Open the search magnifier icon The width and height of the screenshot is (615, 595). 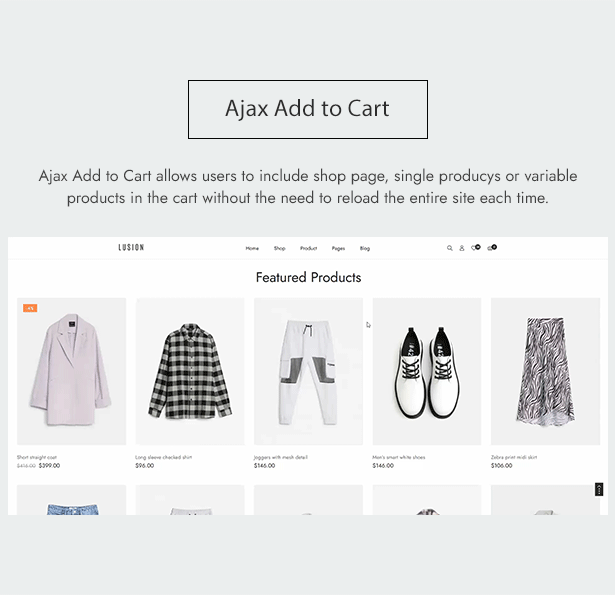coord(449,248)
